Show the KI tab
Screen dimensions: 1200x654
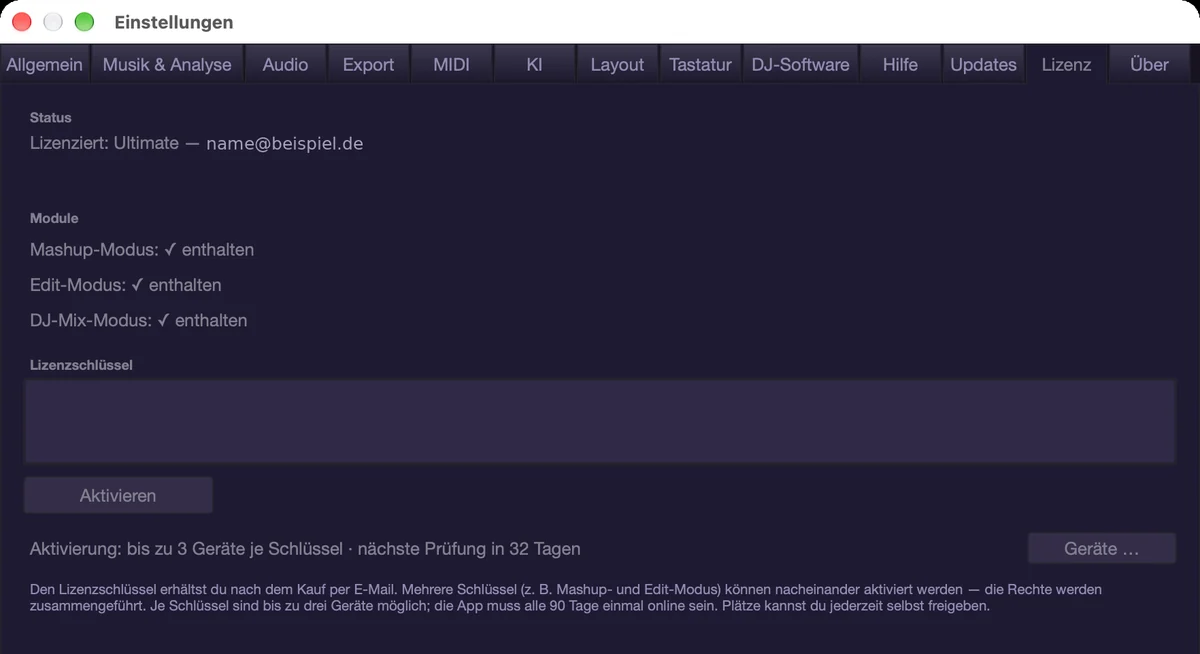click(x=534, y=64)
